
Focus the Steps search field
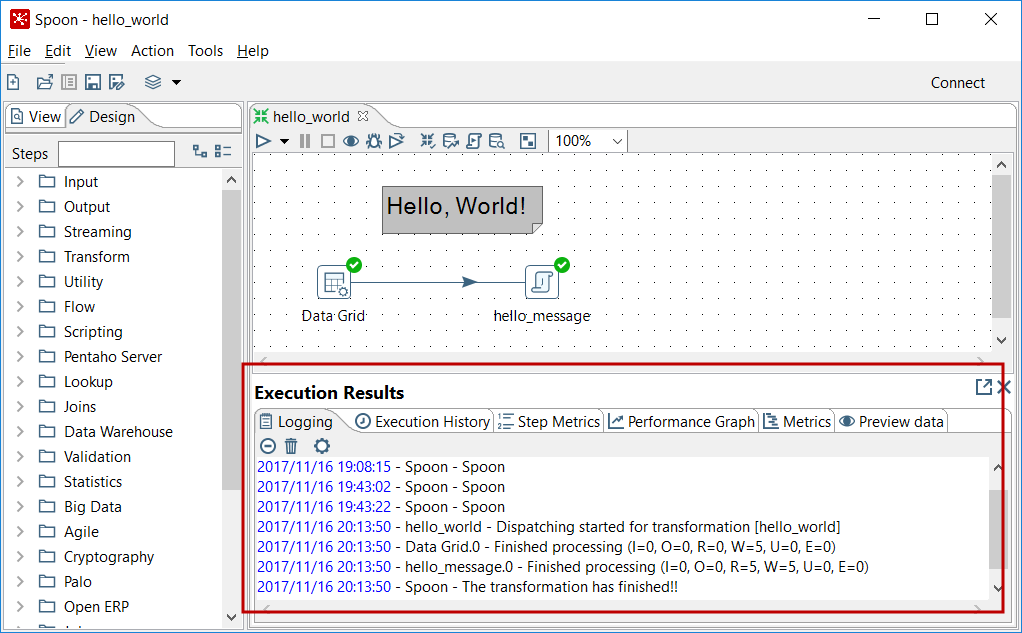tap(117, 154)
